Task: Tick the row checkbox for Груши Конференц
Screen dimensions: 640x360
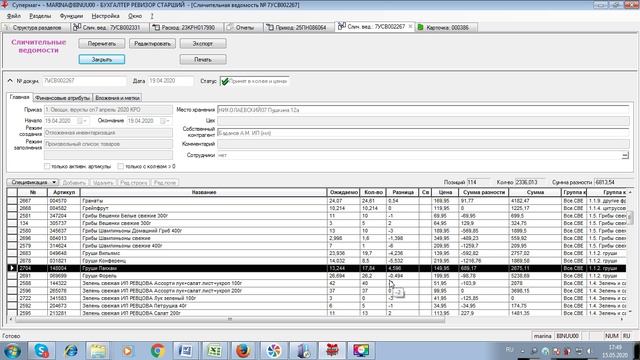Action: [x=12, y=261]
